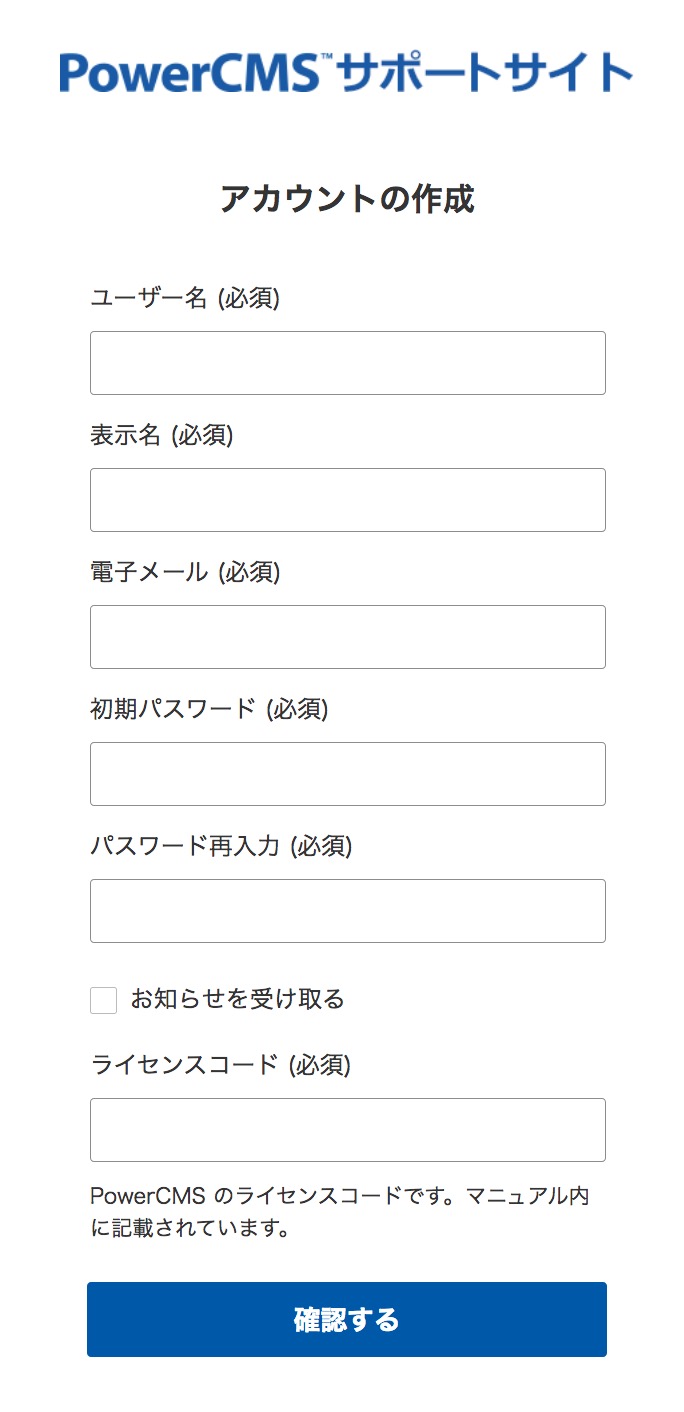
Task: Click the (必須) marker beside ライセンスコード
Action: click(x=319, y=1065)
